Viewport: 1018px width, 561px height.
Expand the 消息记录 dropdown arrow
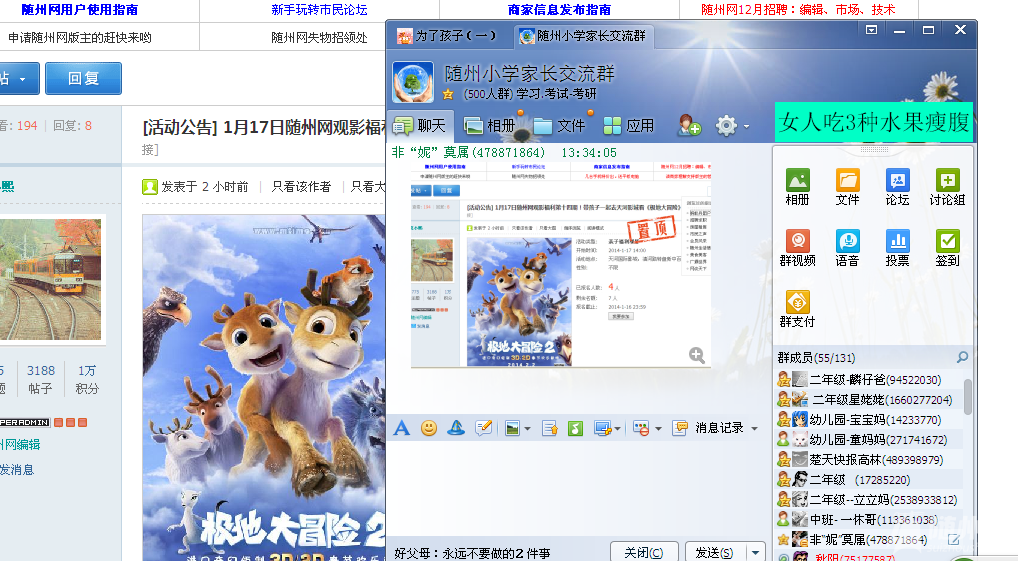(x=754, y=429)
